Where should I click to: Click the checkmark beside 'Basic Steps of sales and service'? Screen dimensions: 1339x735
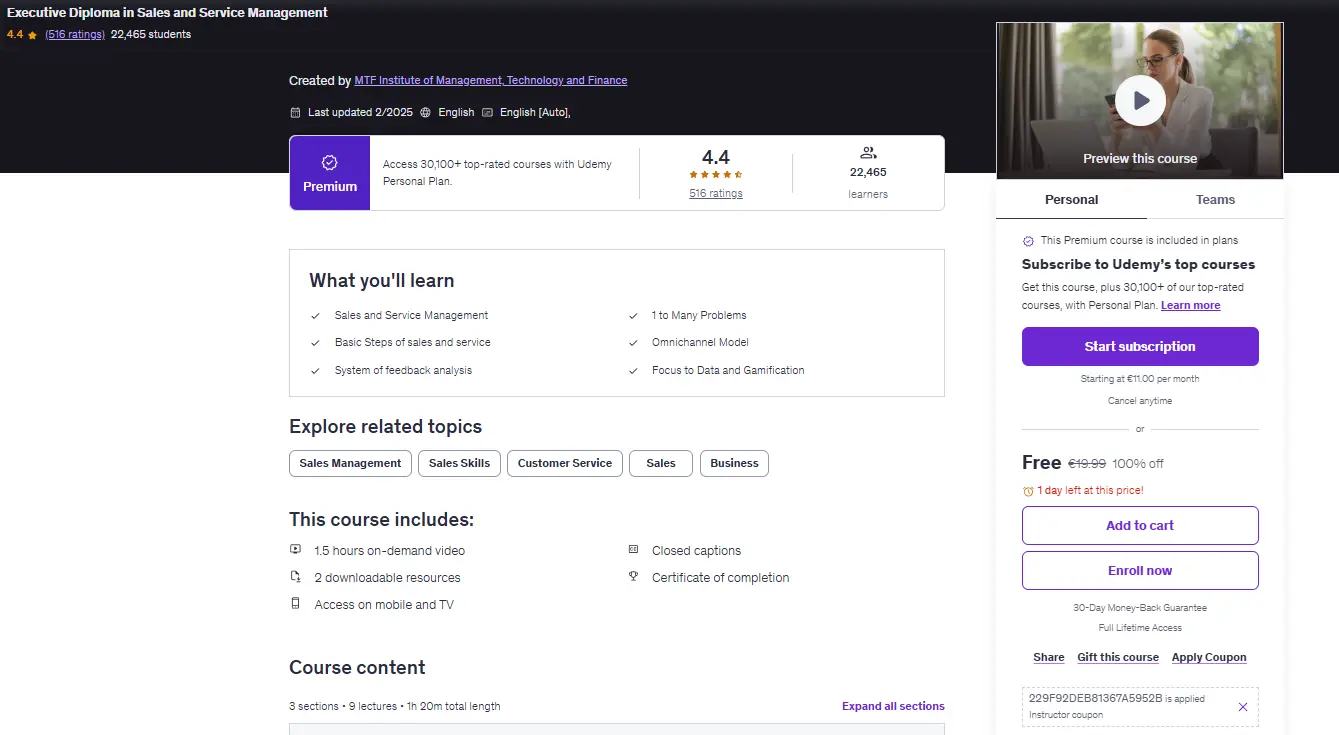coord(316,343)
